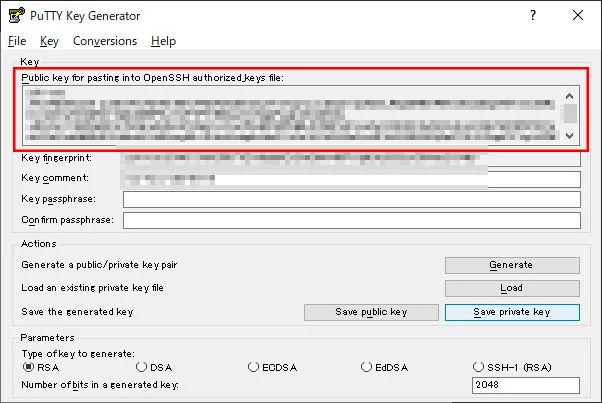Click Save public key button

tap(371, 312)
